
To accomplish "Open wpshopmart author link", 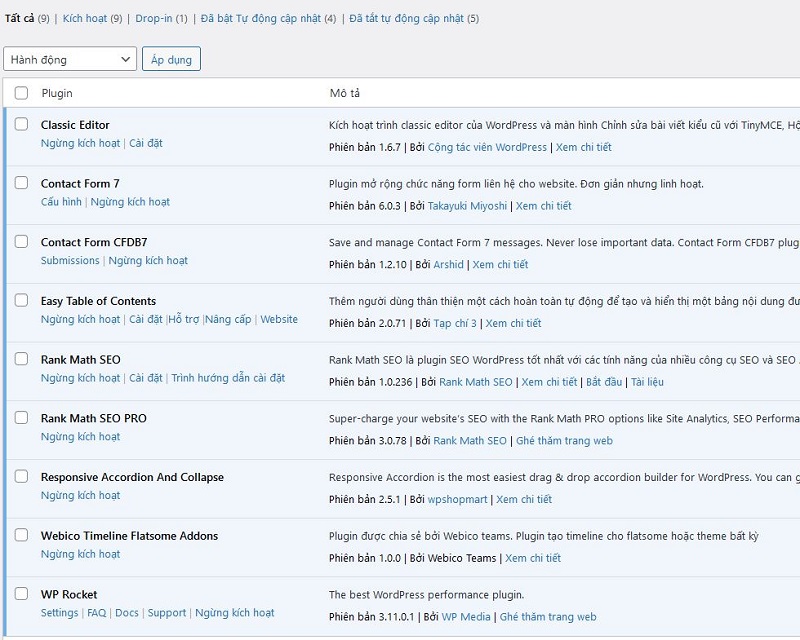I will [458, 500].
